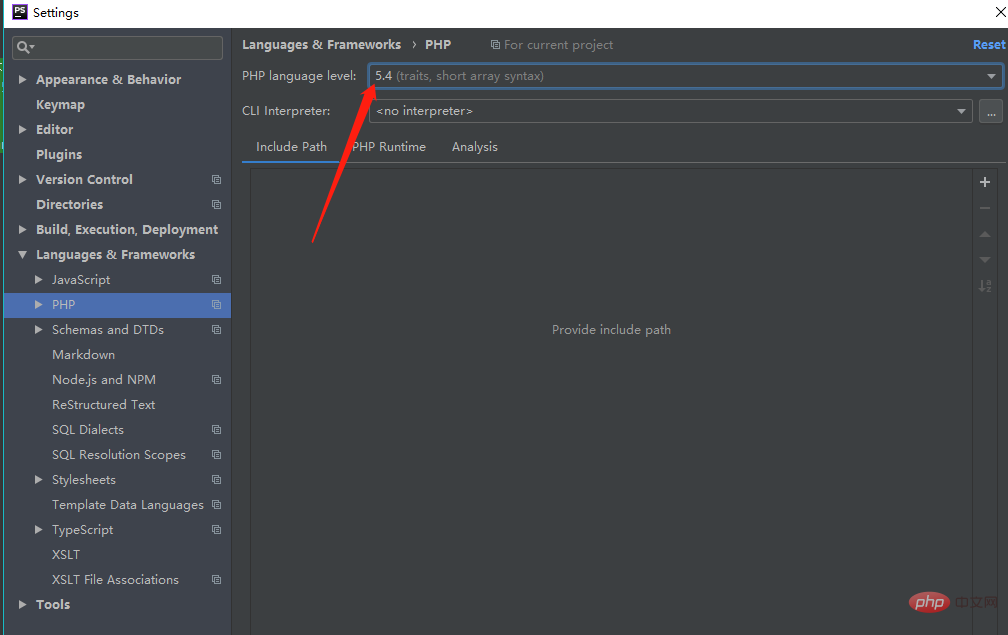
Task: Open the CLI Interpreter dropdown
Action: point(670,111)
